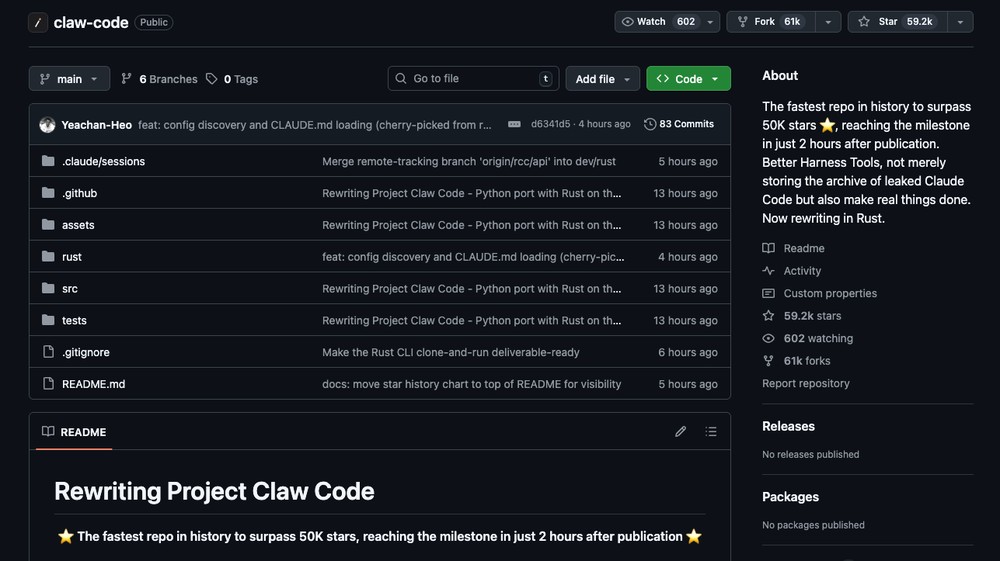Click the file icon for .gitignore
This screenshot has width=1000, height=561.
coord(48,352)
